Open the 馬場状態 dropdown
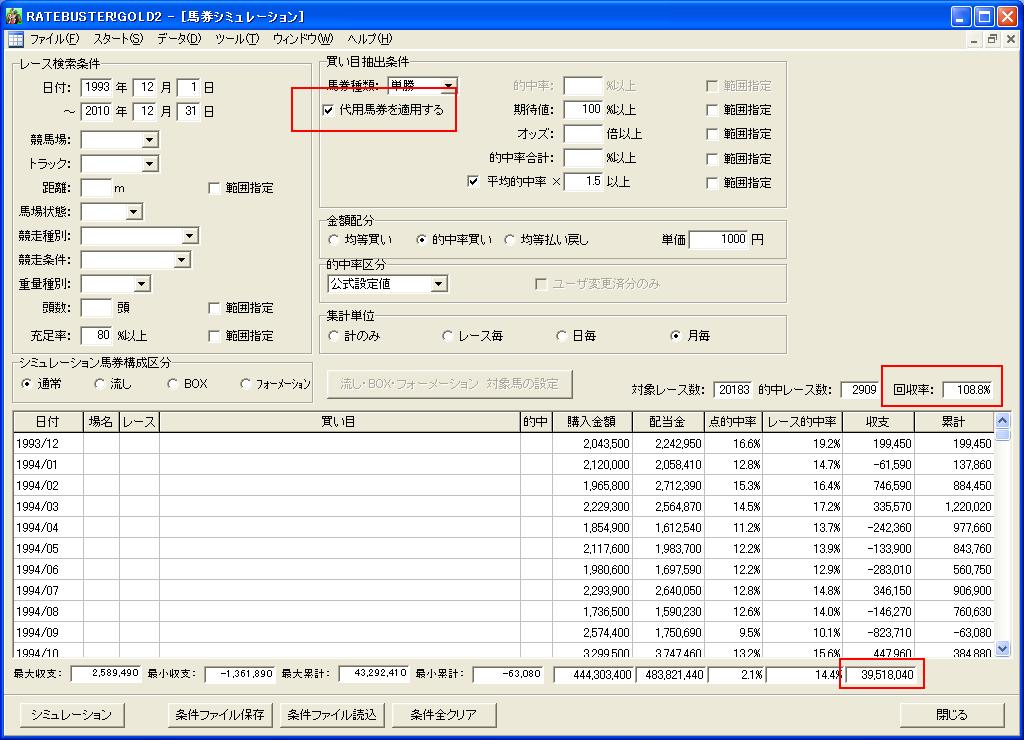1024x740 pixels. coord(133,212)
